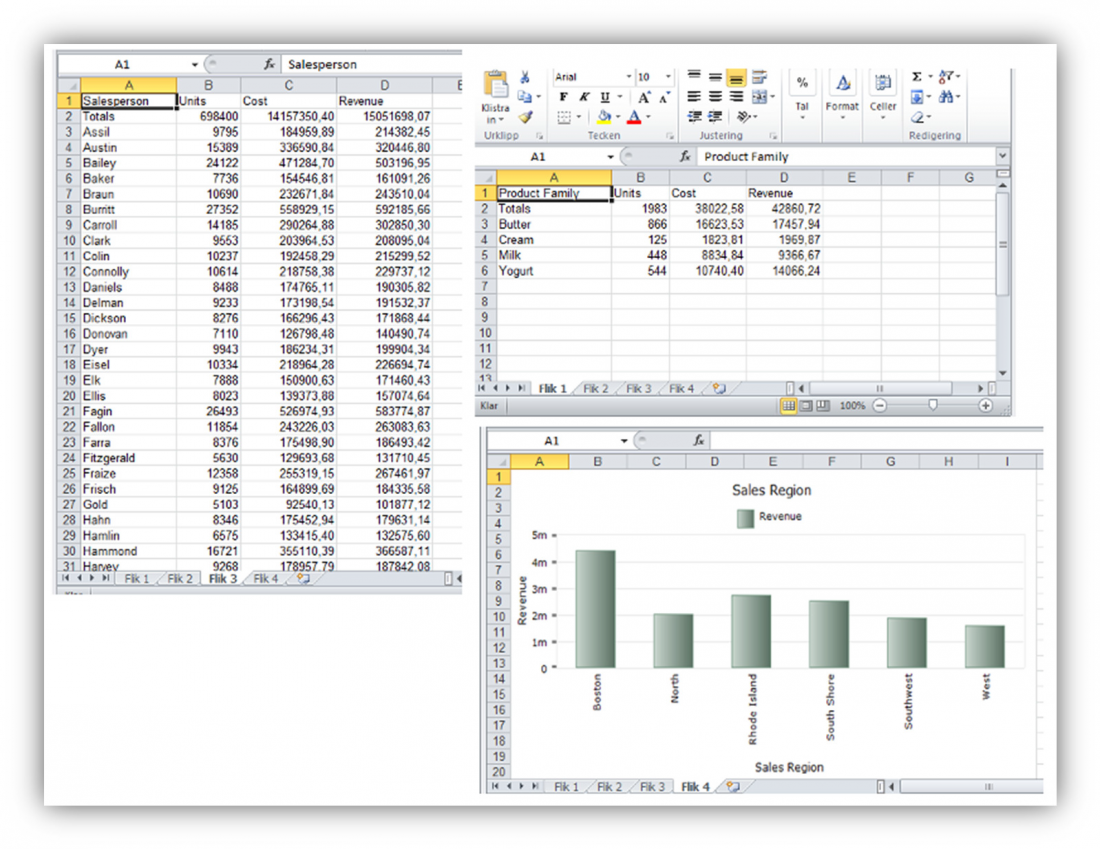Switch to Flik 3 tab in Sales Region chart workbook

(x=652, y=787)
